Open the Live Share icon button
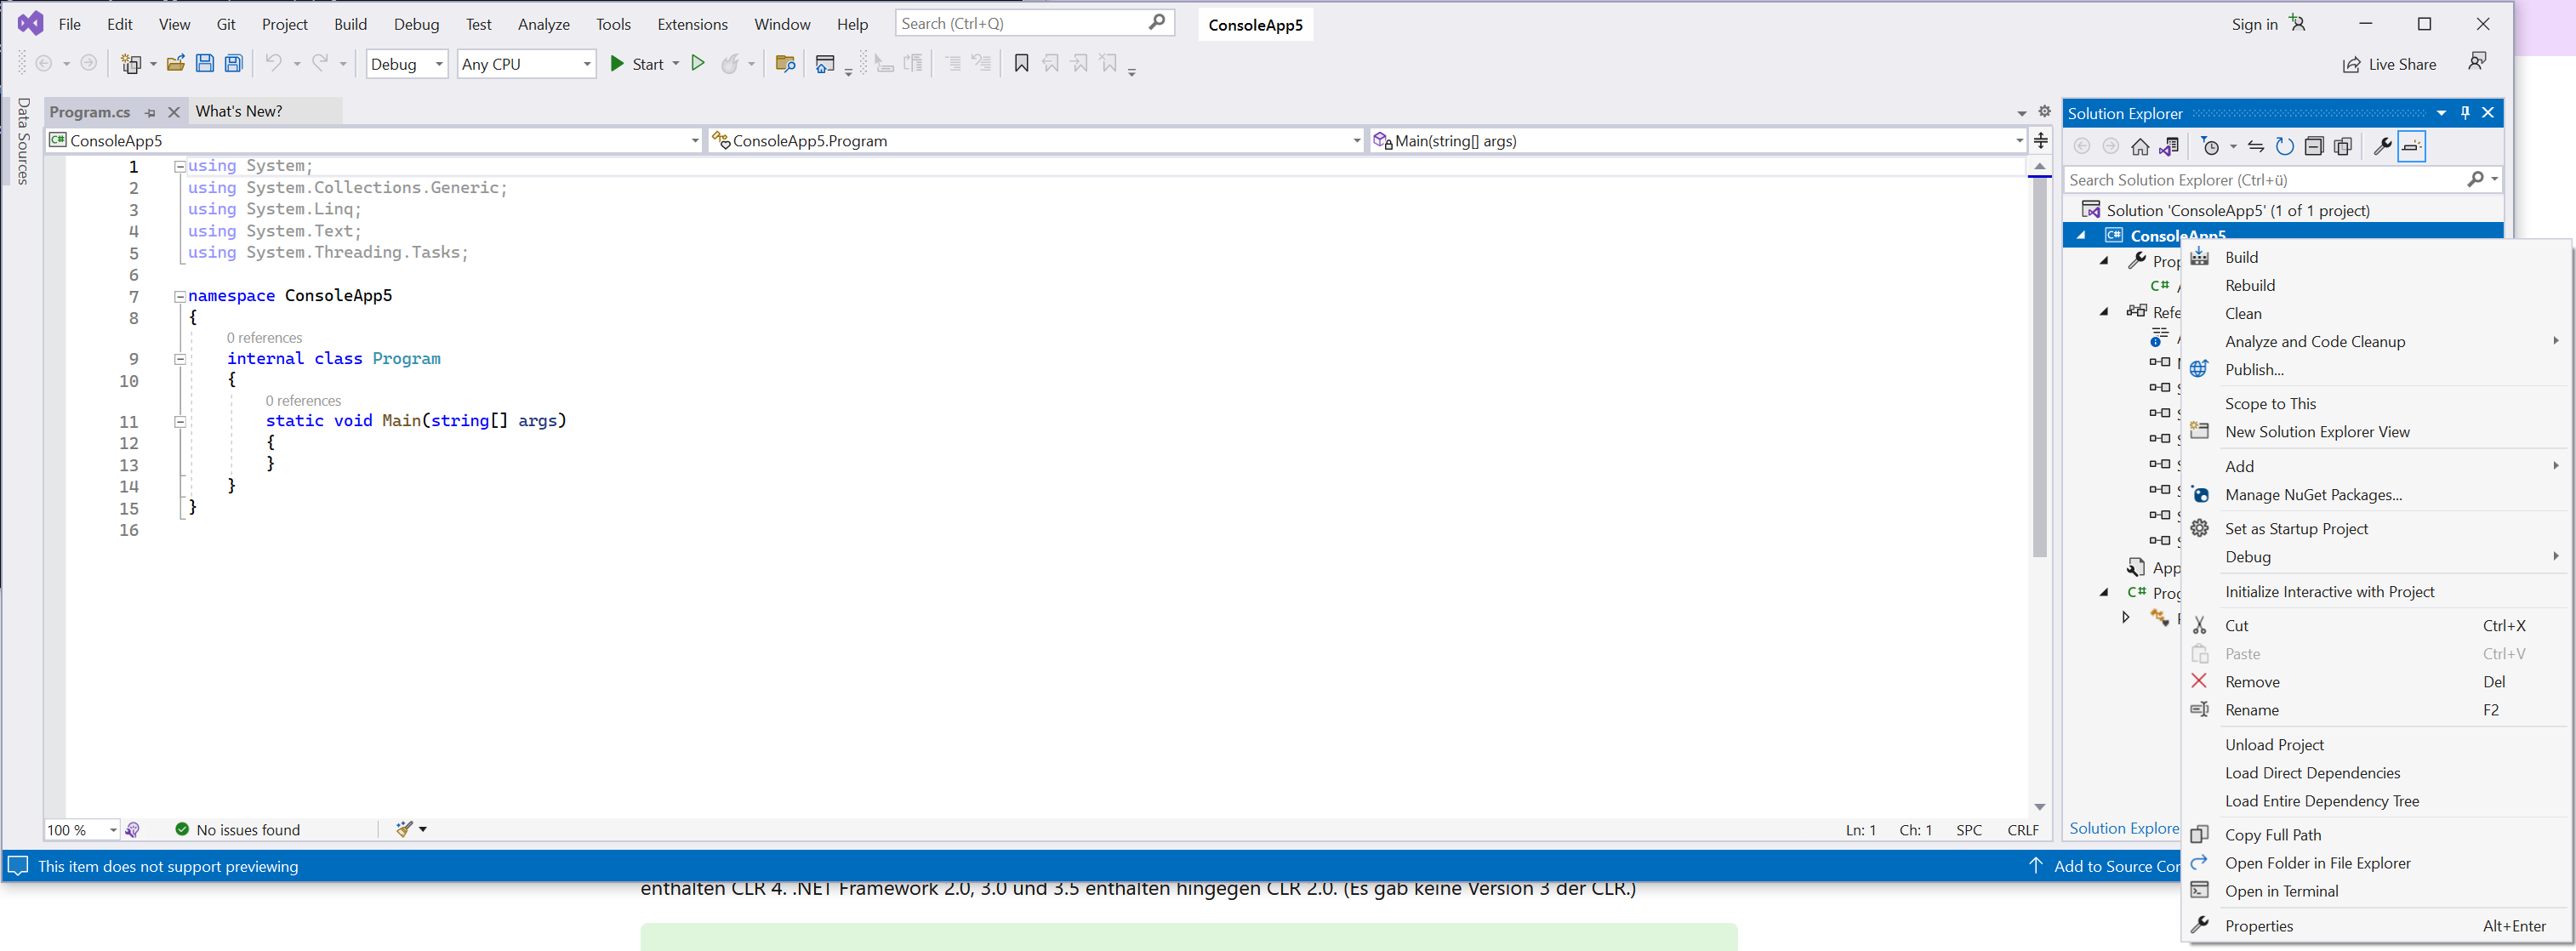Screen dimensions: 2576x951 (2351, 65)
